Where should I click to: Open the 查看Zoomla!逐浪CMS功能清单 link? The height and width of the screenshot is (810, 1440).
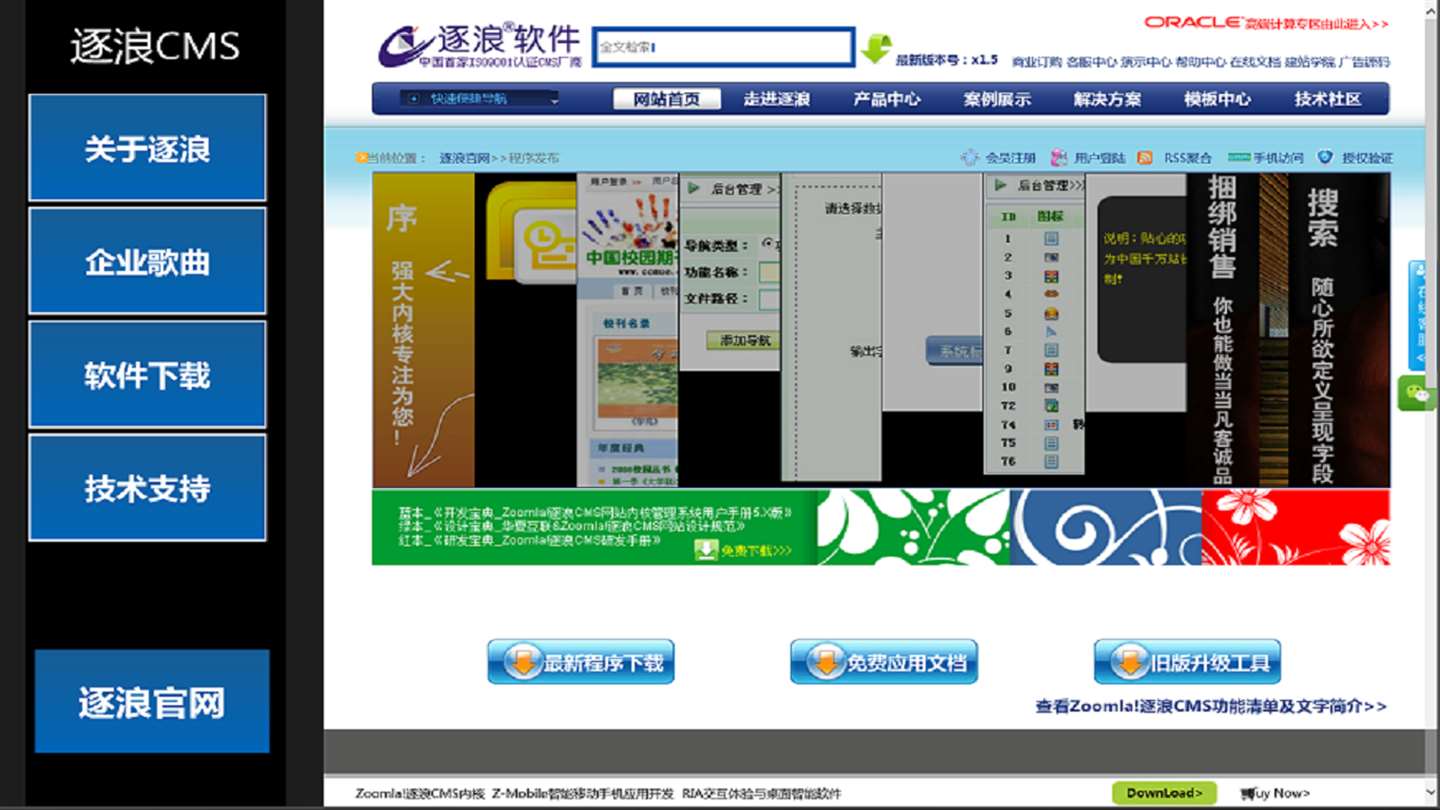(x=1211, y=706)
